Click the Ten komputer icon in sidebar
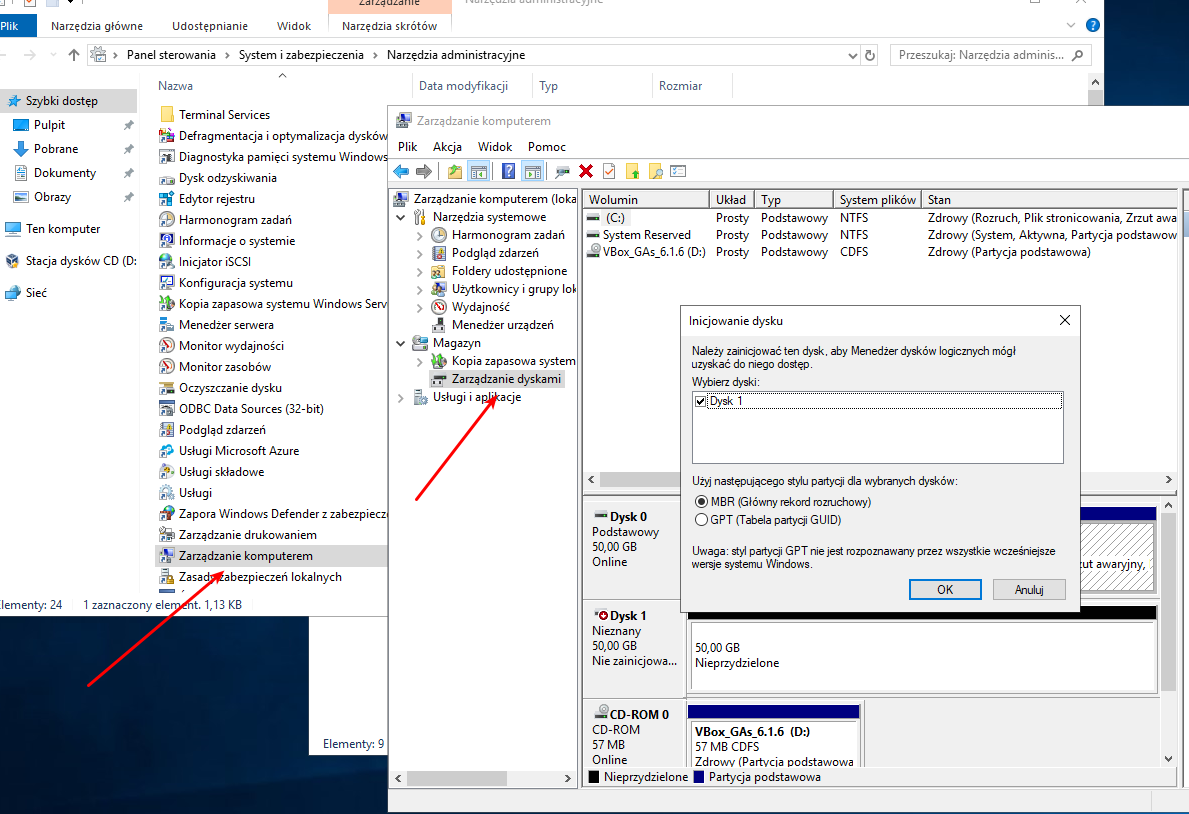 [13, 228]
